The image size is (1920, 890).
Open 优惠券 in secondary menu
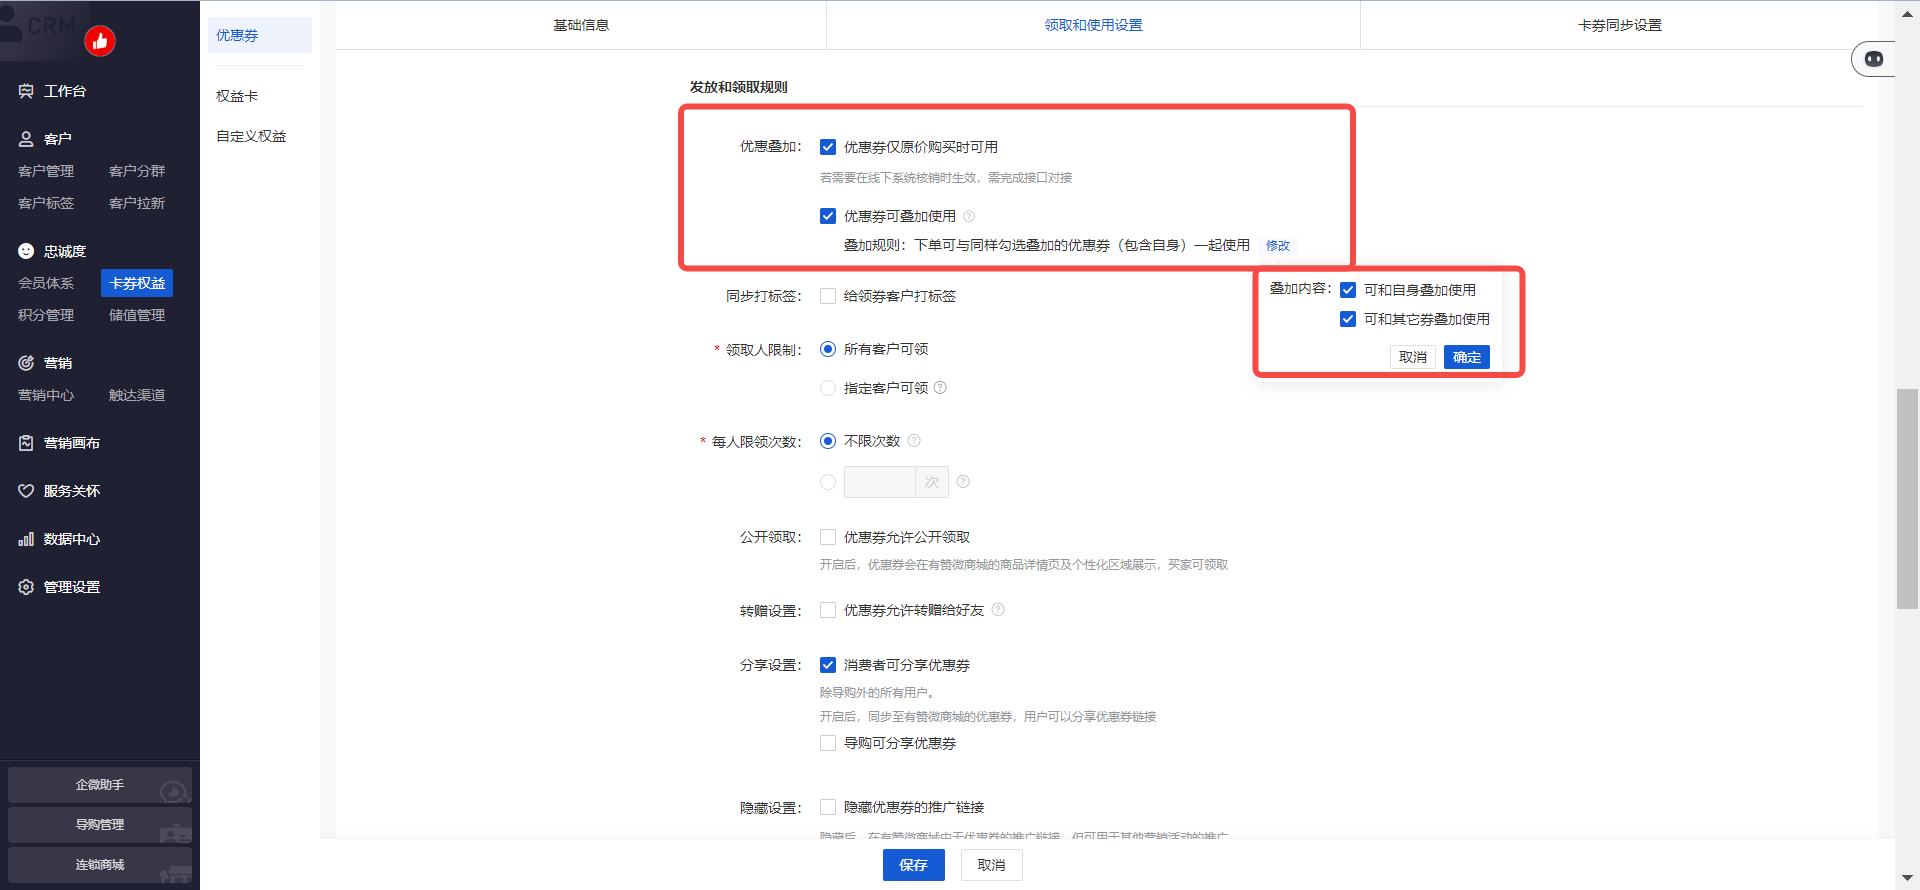(x=260, y=35)
